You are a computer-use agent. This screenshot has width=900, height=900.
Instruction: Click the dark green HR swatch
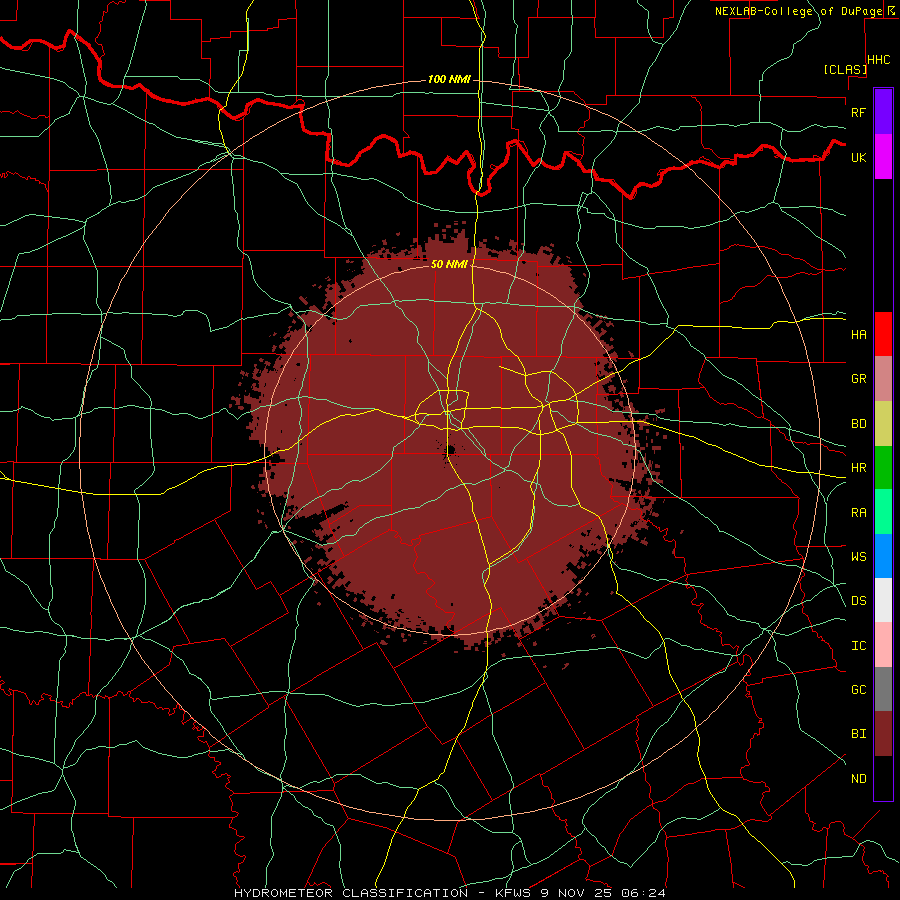pyautogui.click(x=883, y=468)
